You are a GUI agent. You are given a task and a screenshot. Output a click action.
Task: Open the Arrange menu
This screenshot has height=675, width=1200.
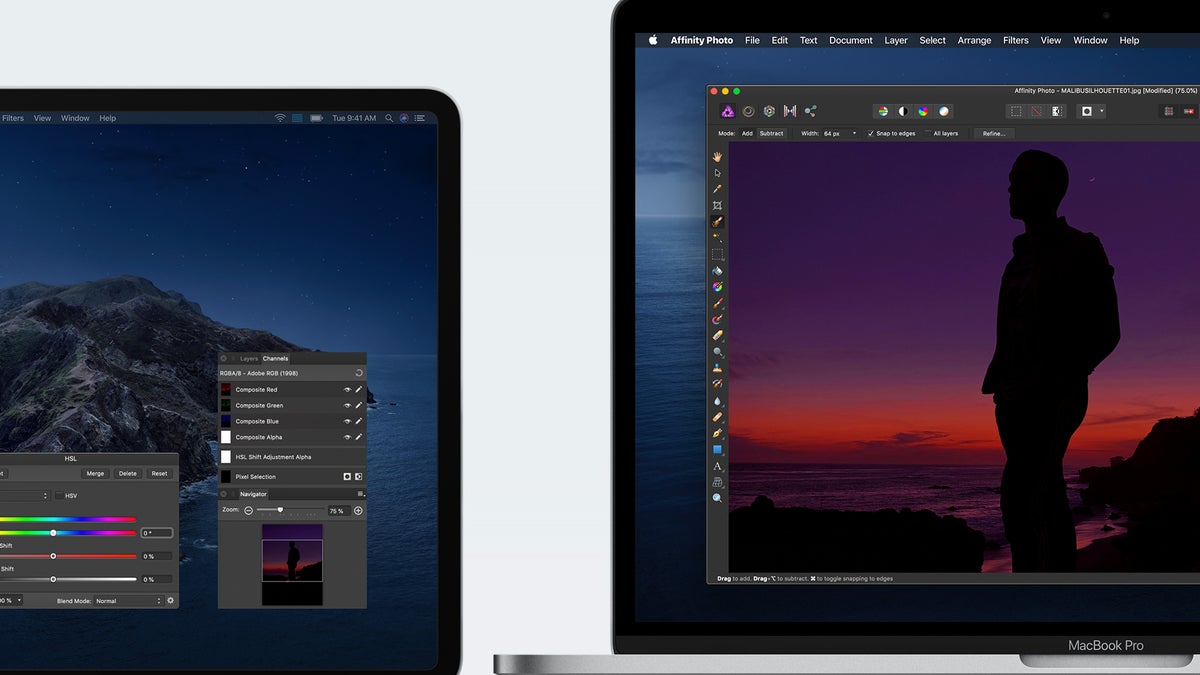(975, 40)
